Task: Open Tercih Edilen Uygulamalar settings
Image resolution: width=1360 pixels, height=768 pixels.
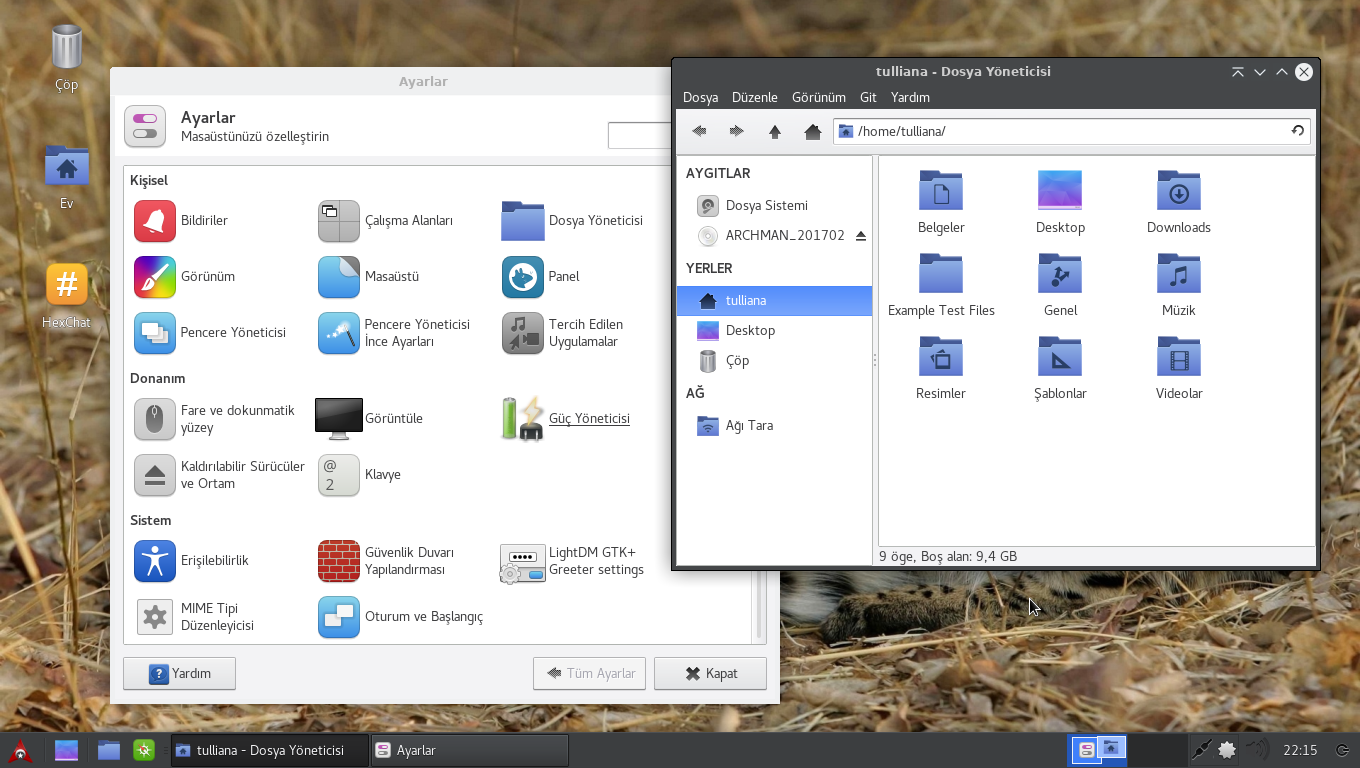Action: pyautogui.click(x=563, y=333)
